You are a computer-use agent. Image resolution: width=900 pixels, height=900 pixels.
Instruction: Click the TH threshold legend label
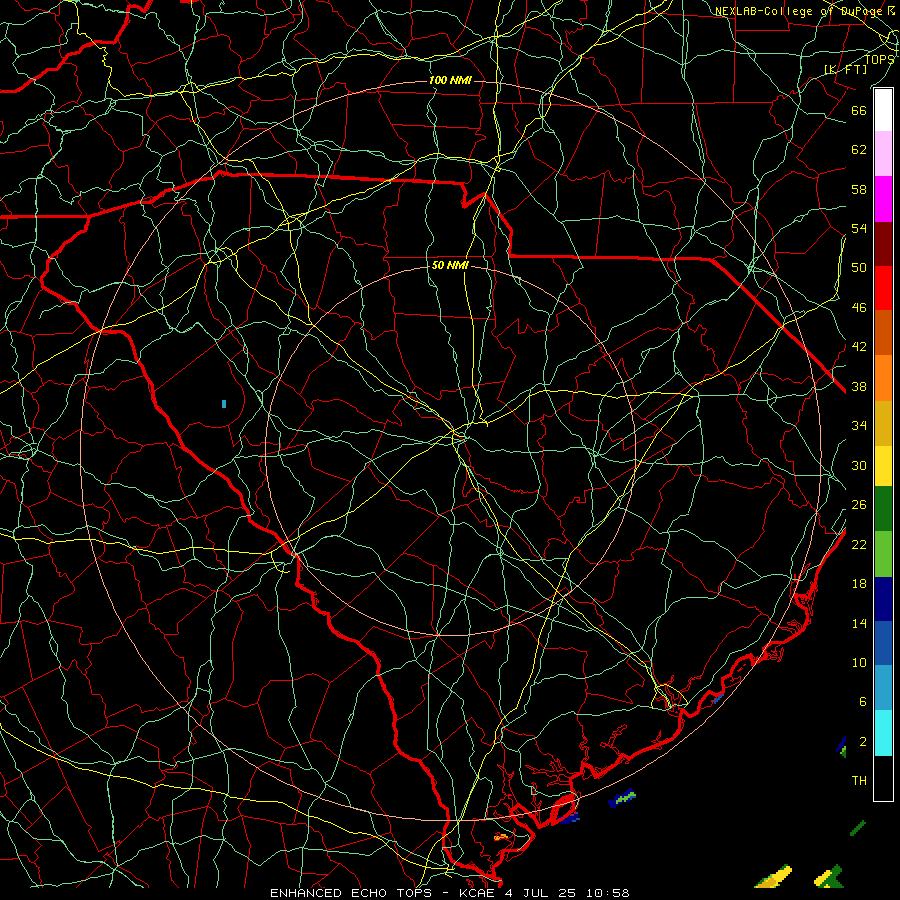pos(859,781)
